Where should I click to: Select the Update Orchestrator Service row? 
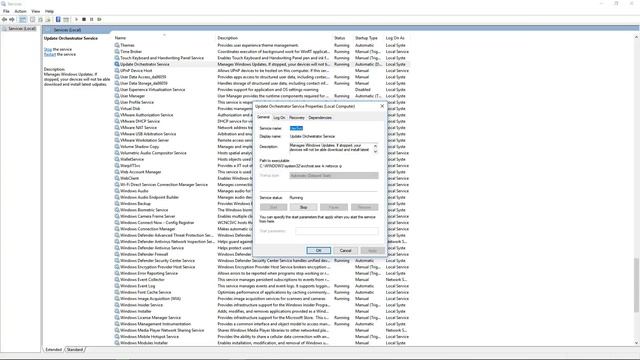(262, 64)
